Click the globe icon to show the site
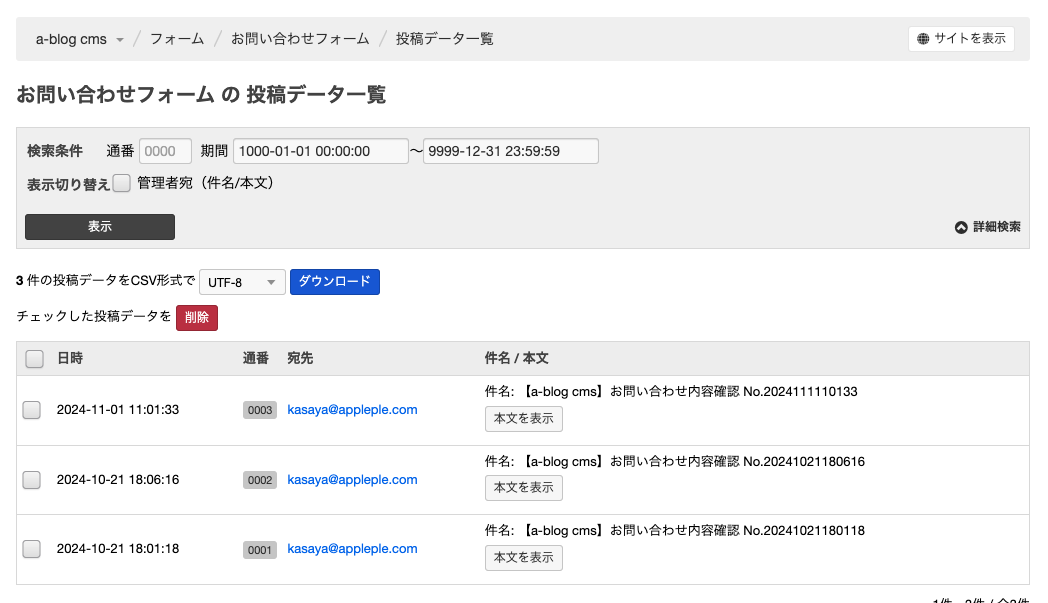 click(923, 39)
